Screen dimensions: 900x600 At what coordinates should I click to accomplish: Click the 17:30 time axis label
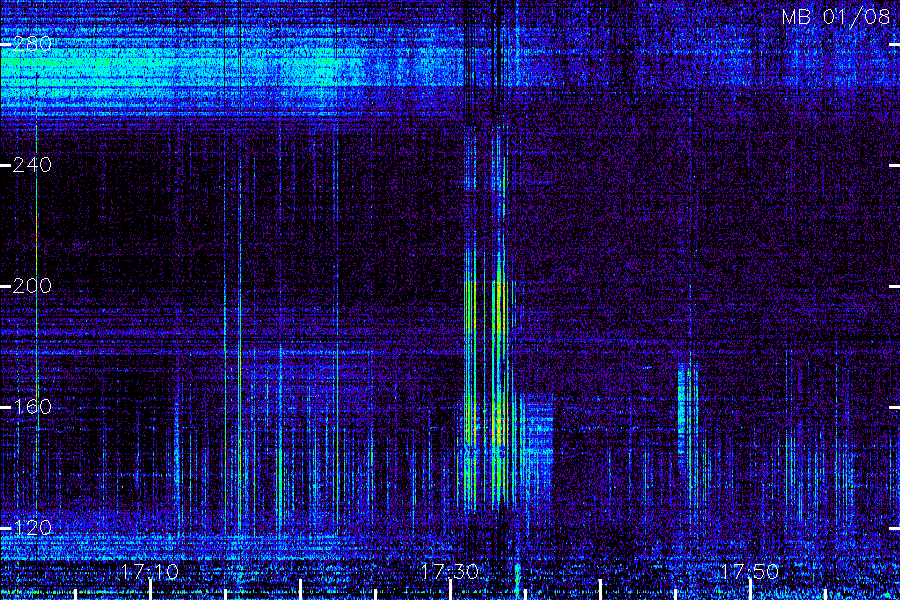pos(449,572)
